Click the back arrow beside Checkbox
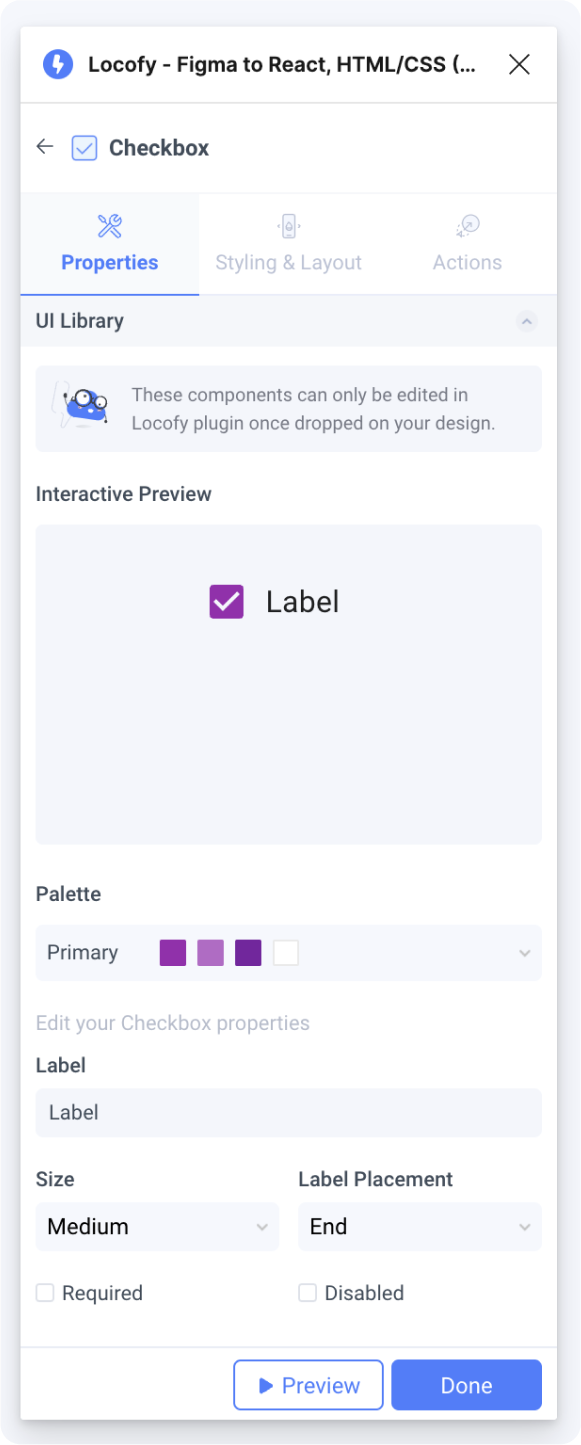Screen dimensions: 581x1445 pyautogui.click(x=44, y=146)
